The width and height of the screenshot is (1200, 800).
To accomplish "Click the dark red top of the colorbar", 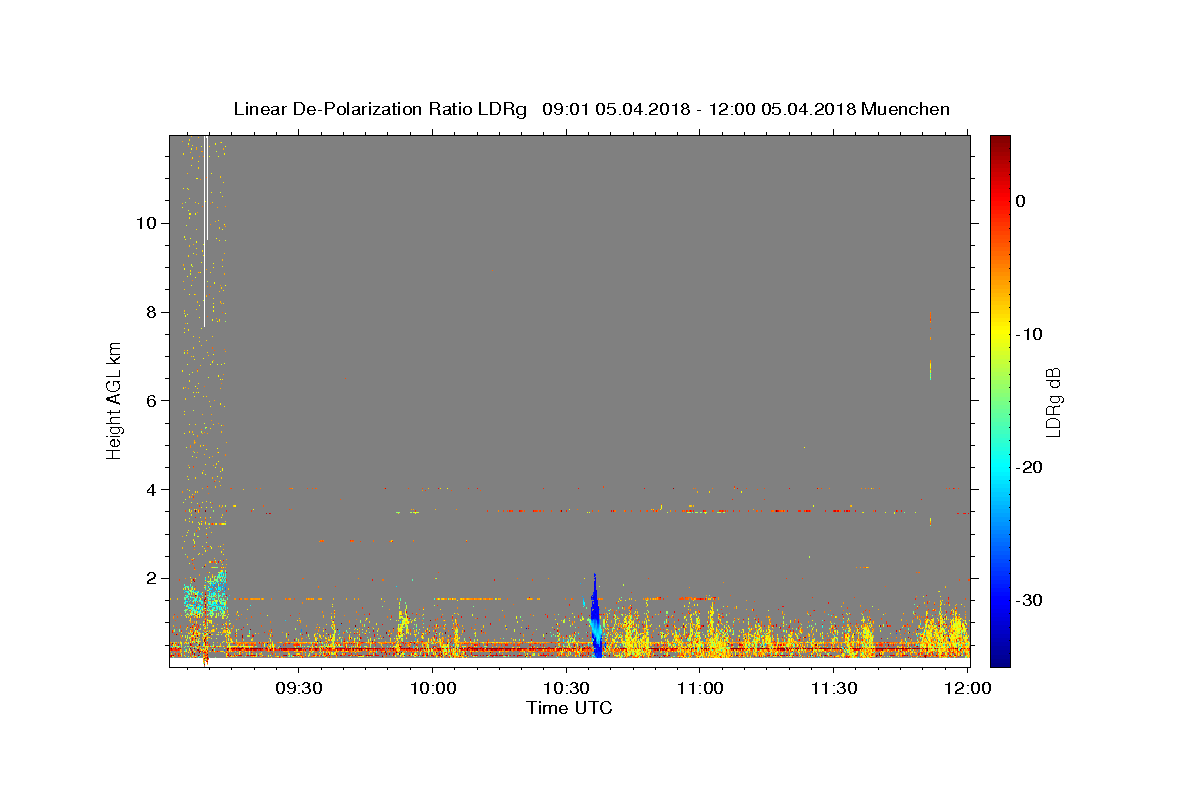I will (x=1000, y=145).
